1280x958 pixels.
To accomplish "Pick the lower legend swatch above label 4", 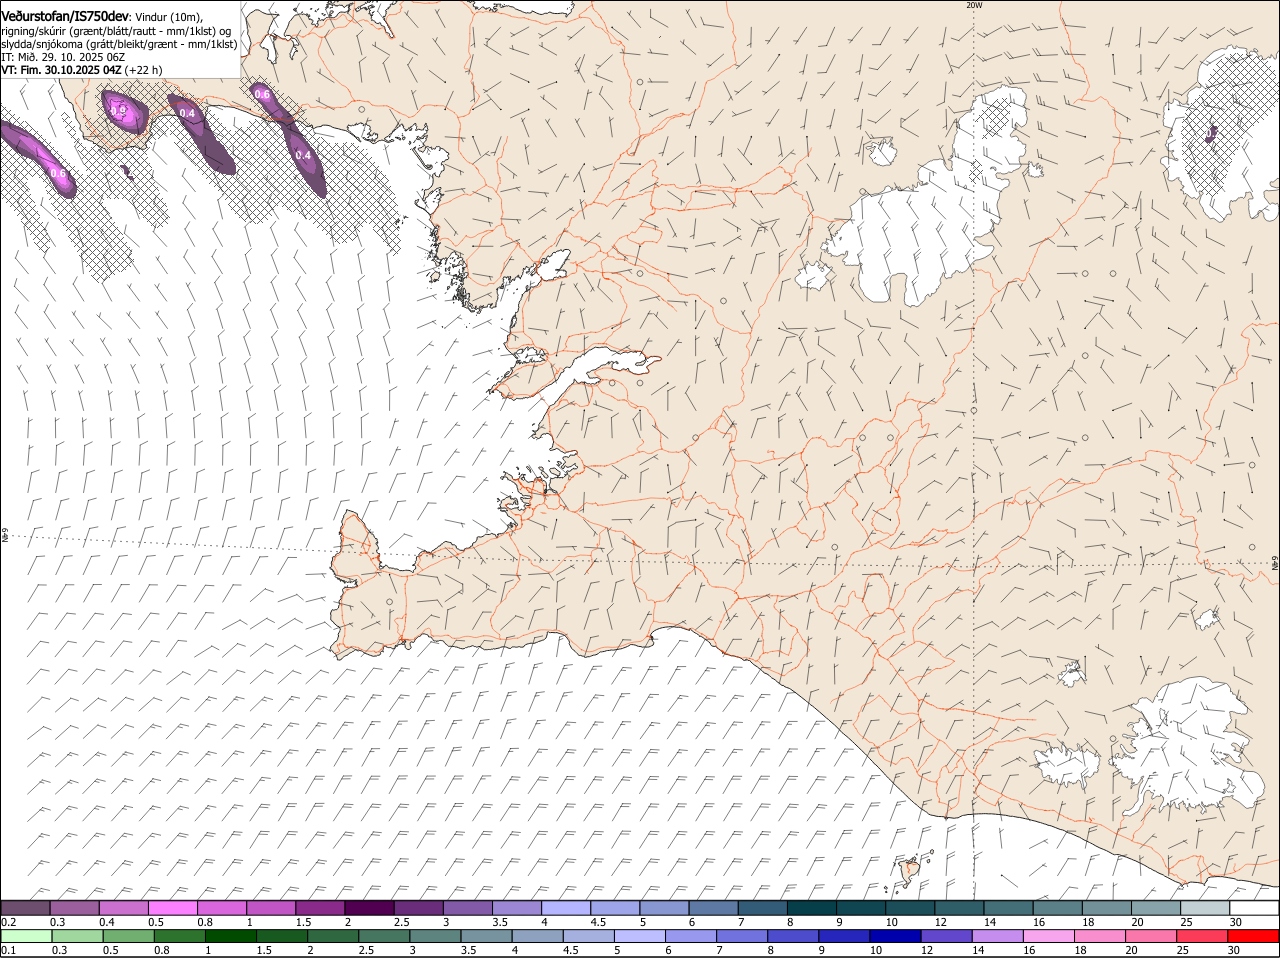I will (537, 936).
